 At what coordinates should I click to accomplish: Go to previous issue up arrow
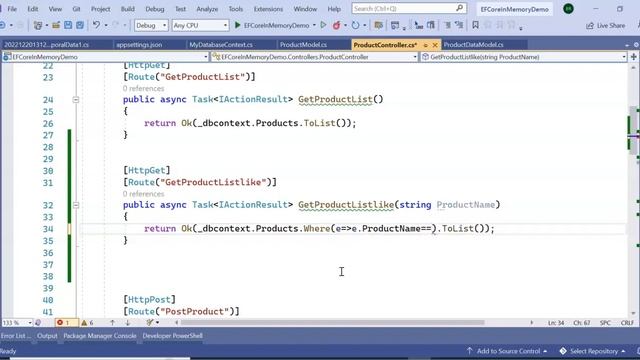tap(112, 323)
